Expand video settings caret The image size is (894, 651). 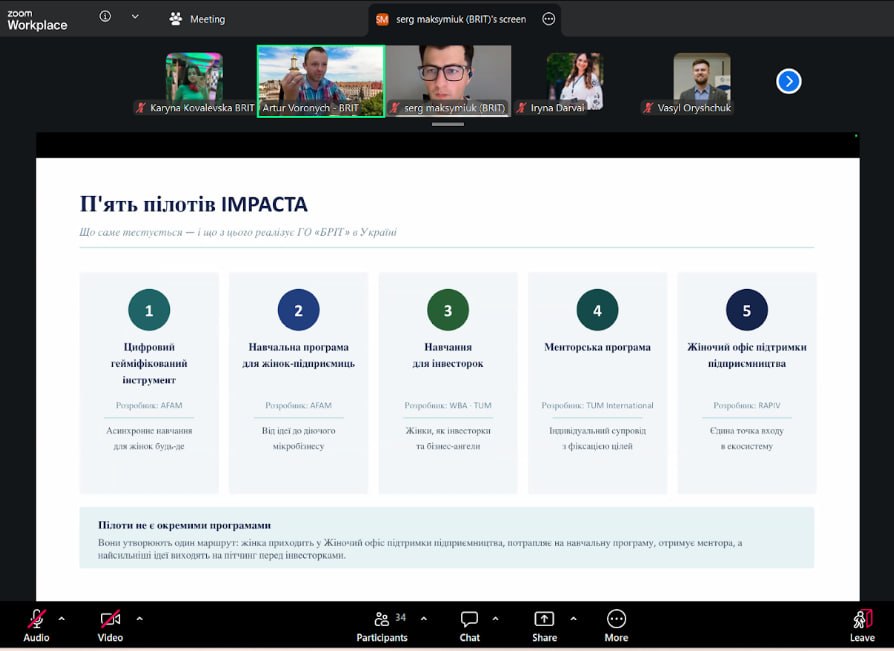coord(140,619)
